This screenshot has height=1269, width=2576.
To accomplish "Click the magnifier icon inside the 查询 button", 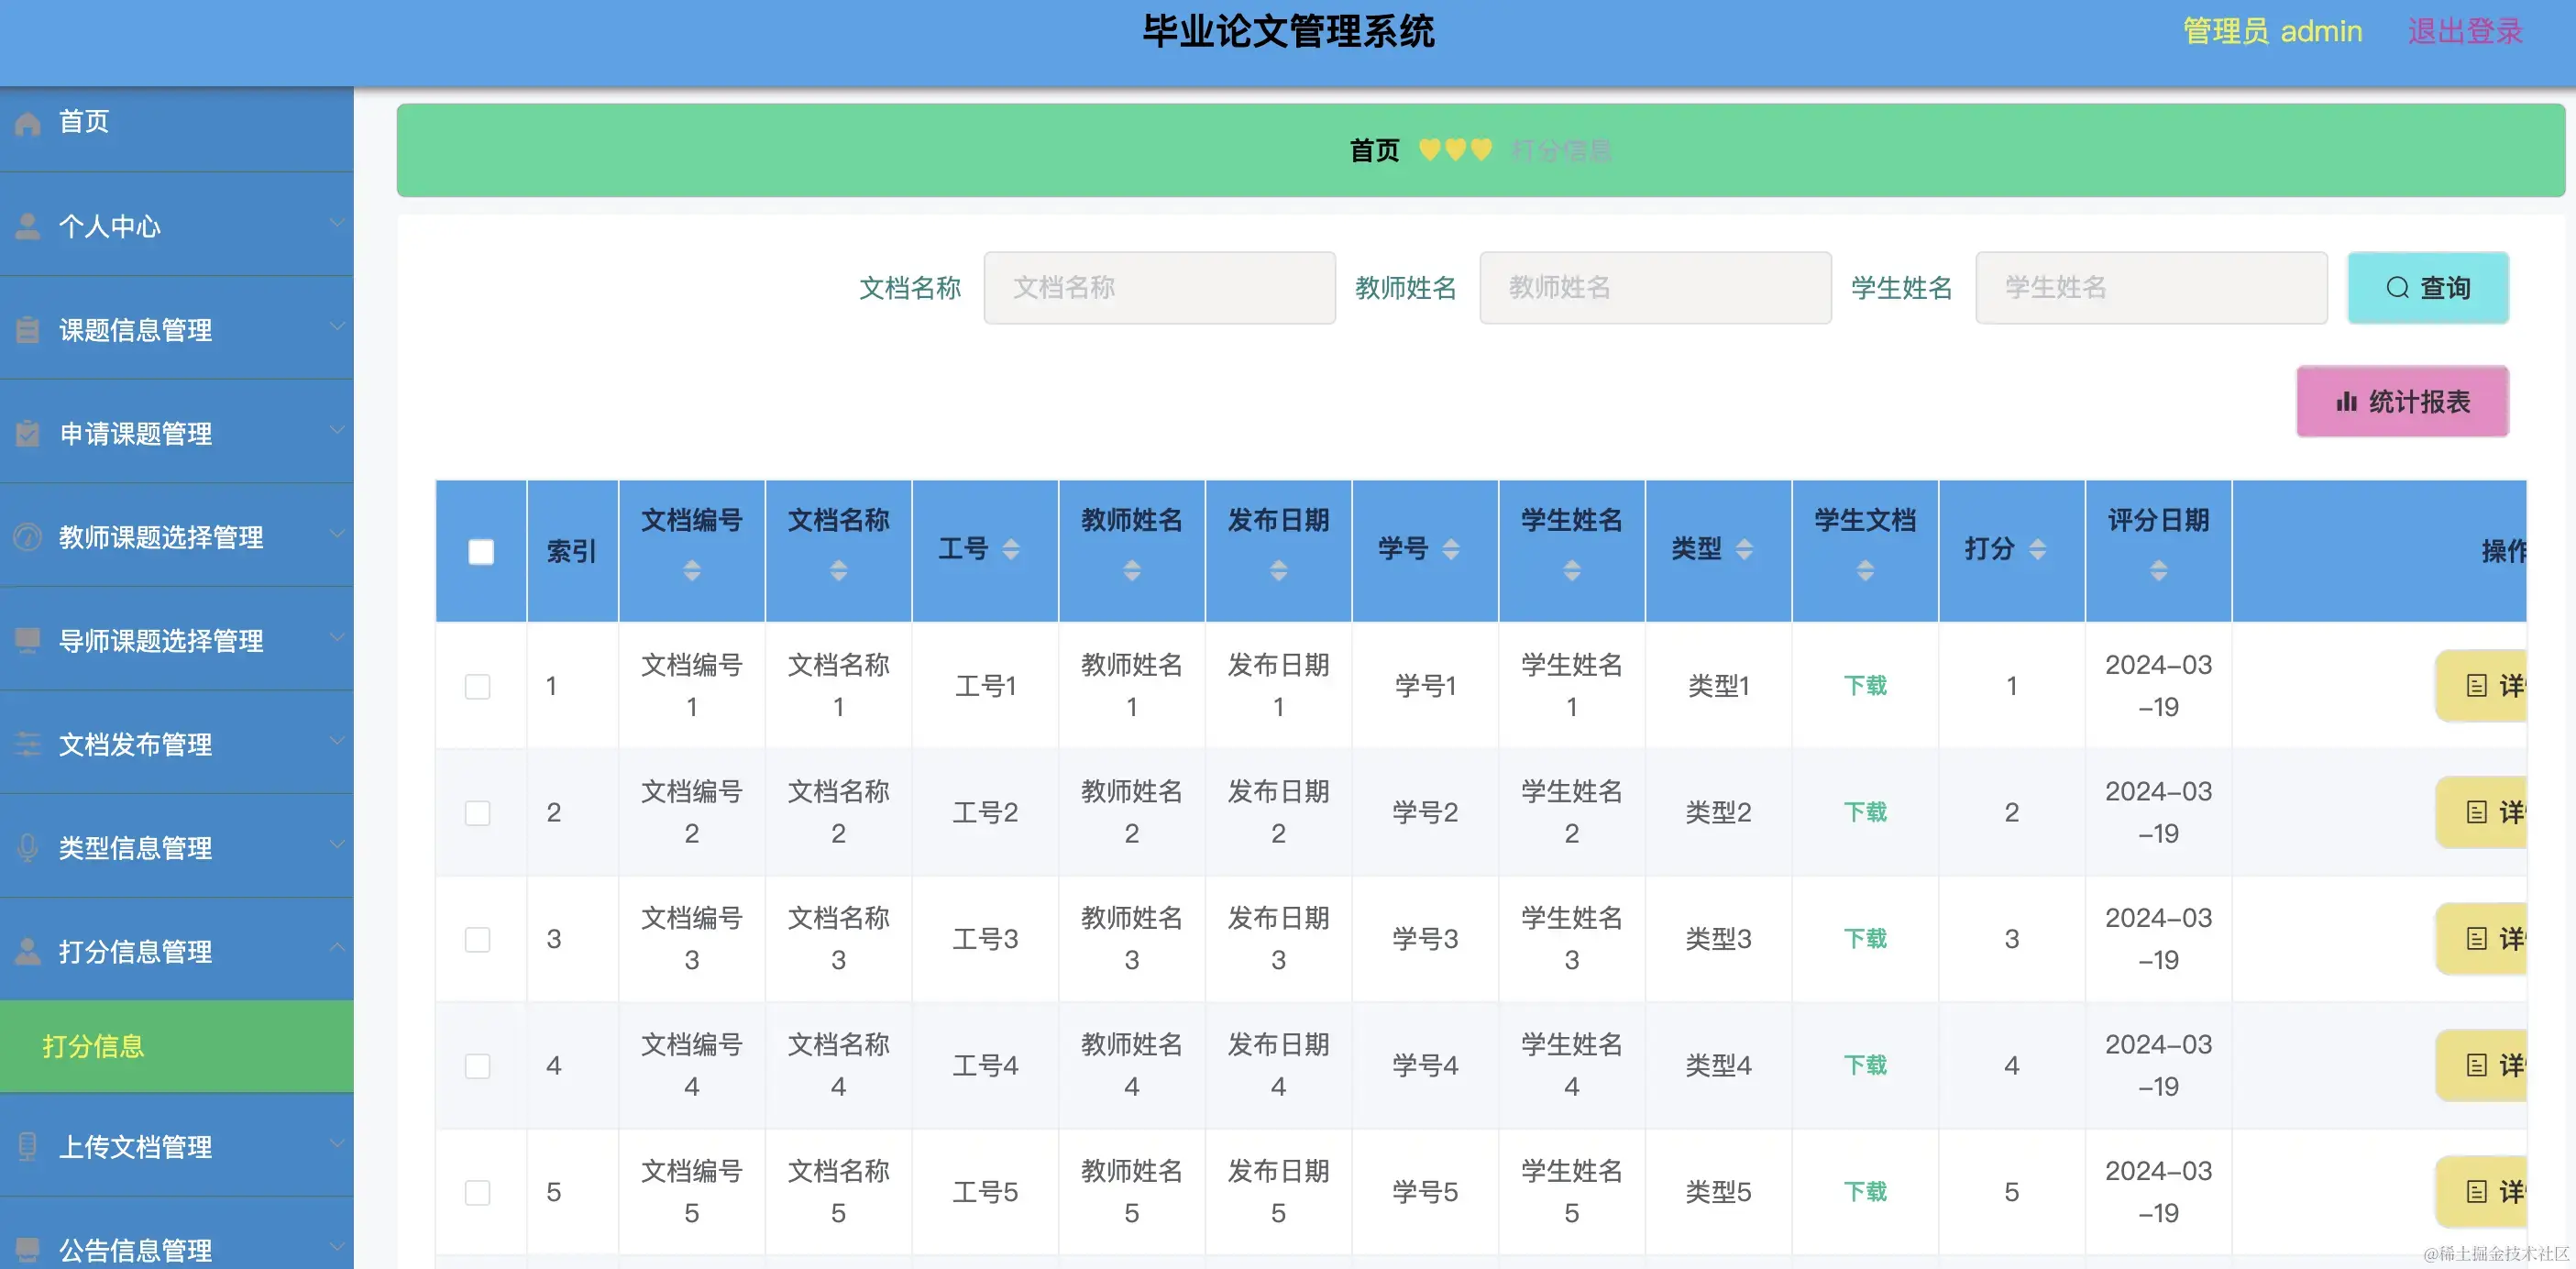I will (2398, 288).
